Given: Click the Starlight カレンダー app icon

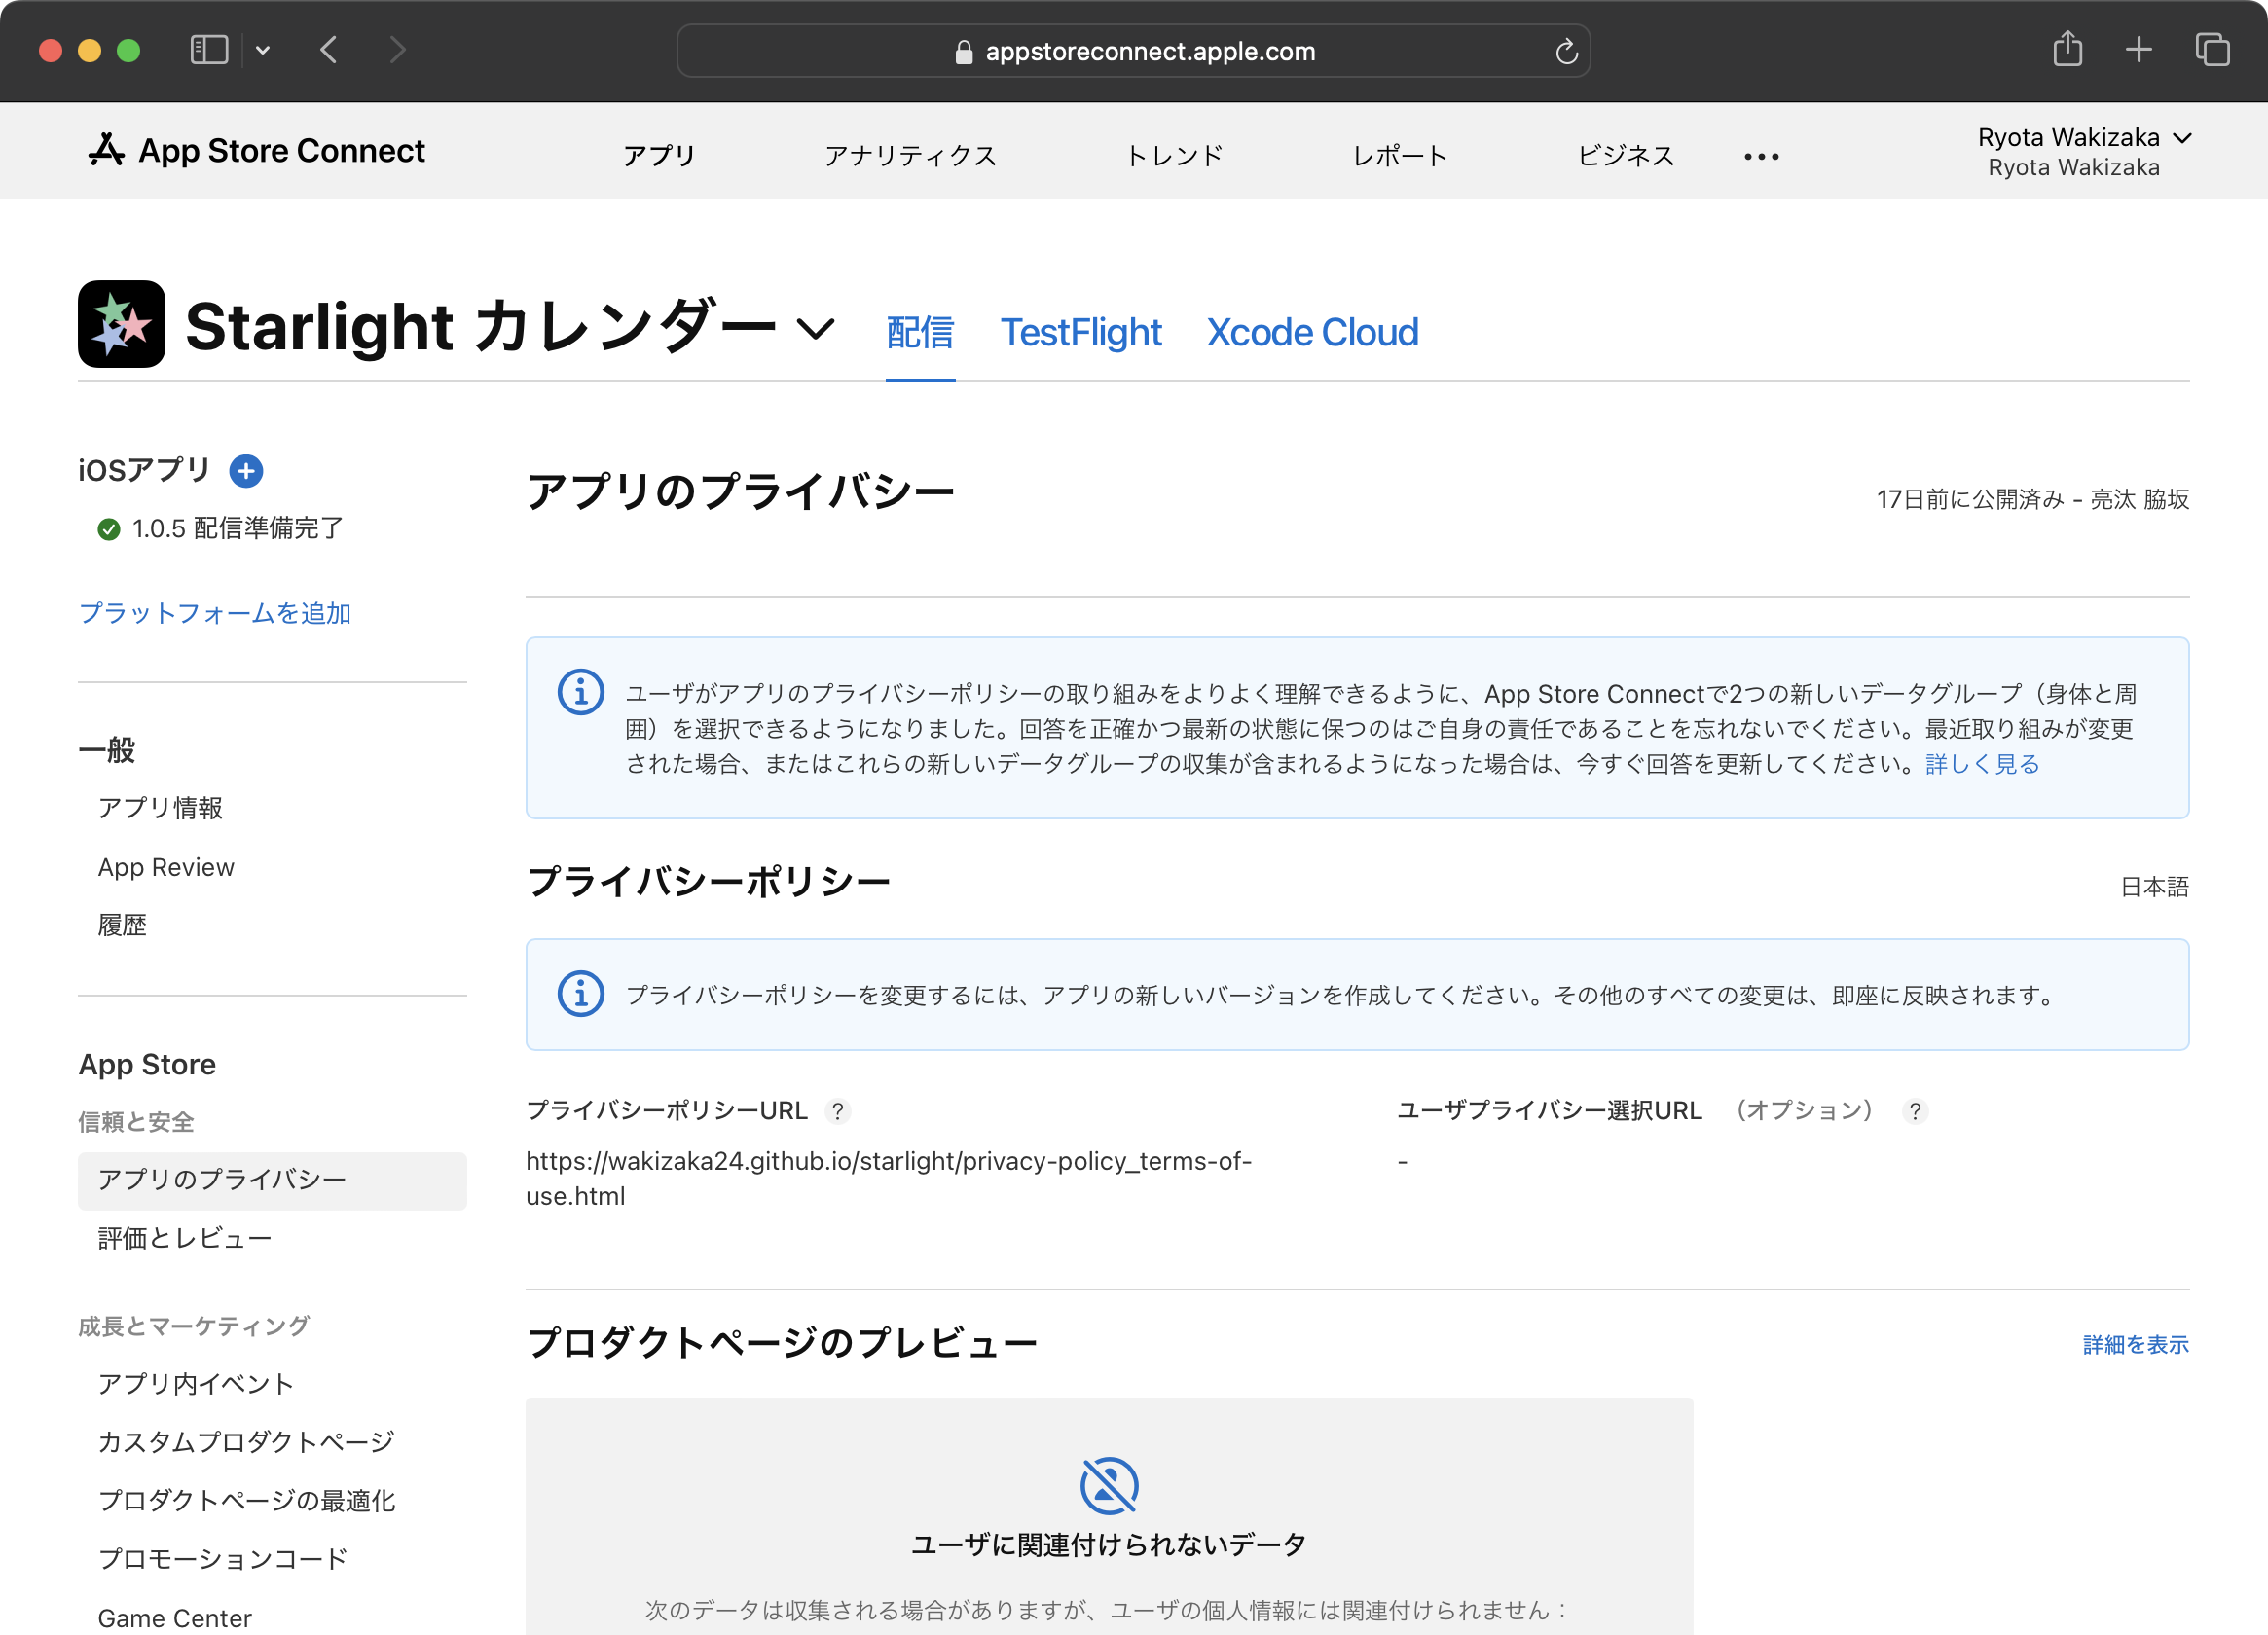Looking at the screenshot, I should [x=122, y=324].
